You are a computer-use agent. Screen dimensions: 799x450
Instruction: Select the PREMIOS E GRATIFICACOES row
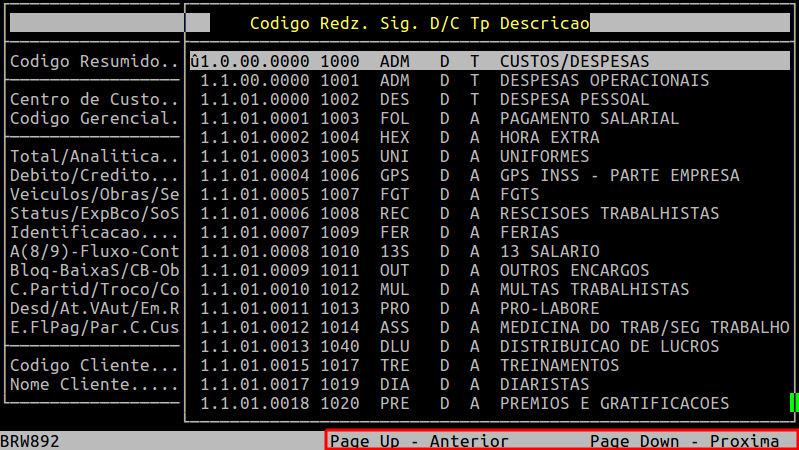tap(488, 403)
